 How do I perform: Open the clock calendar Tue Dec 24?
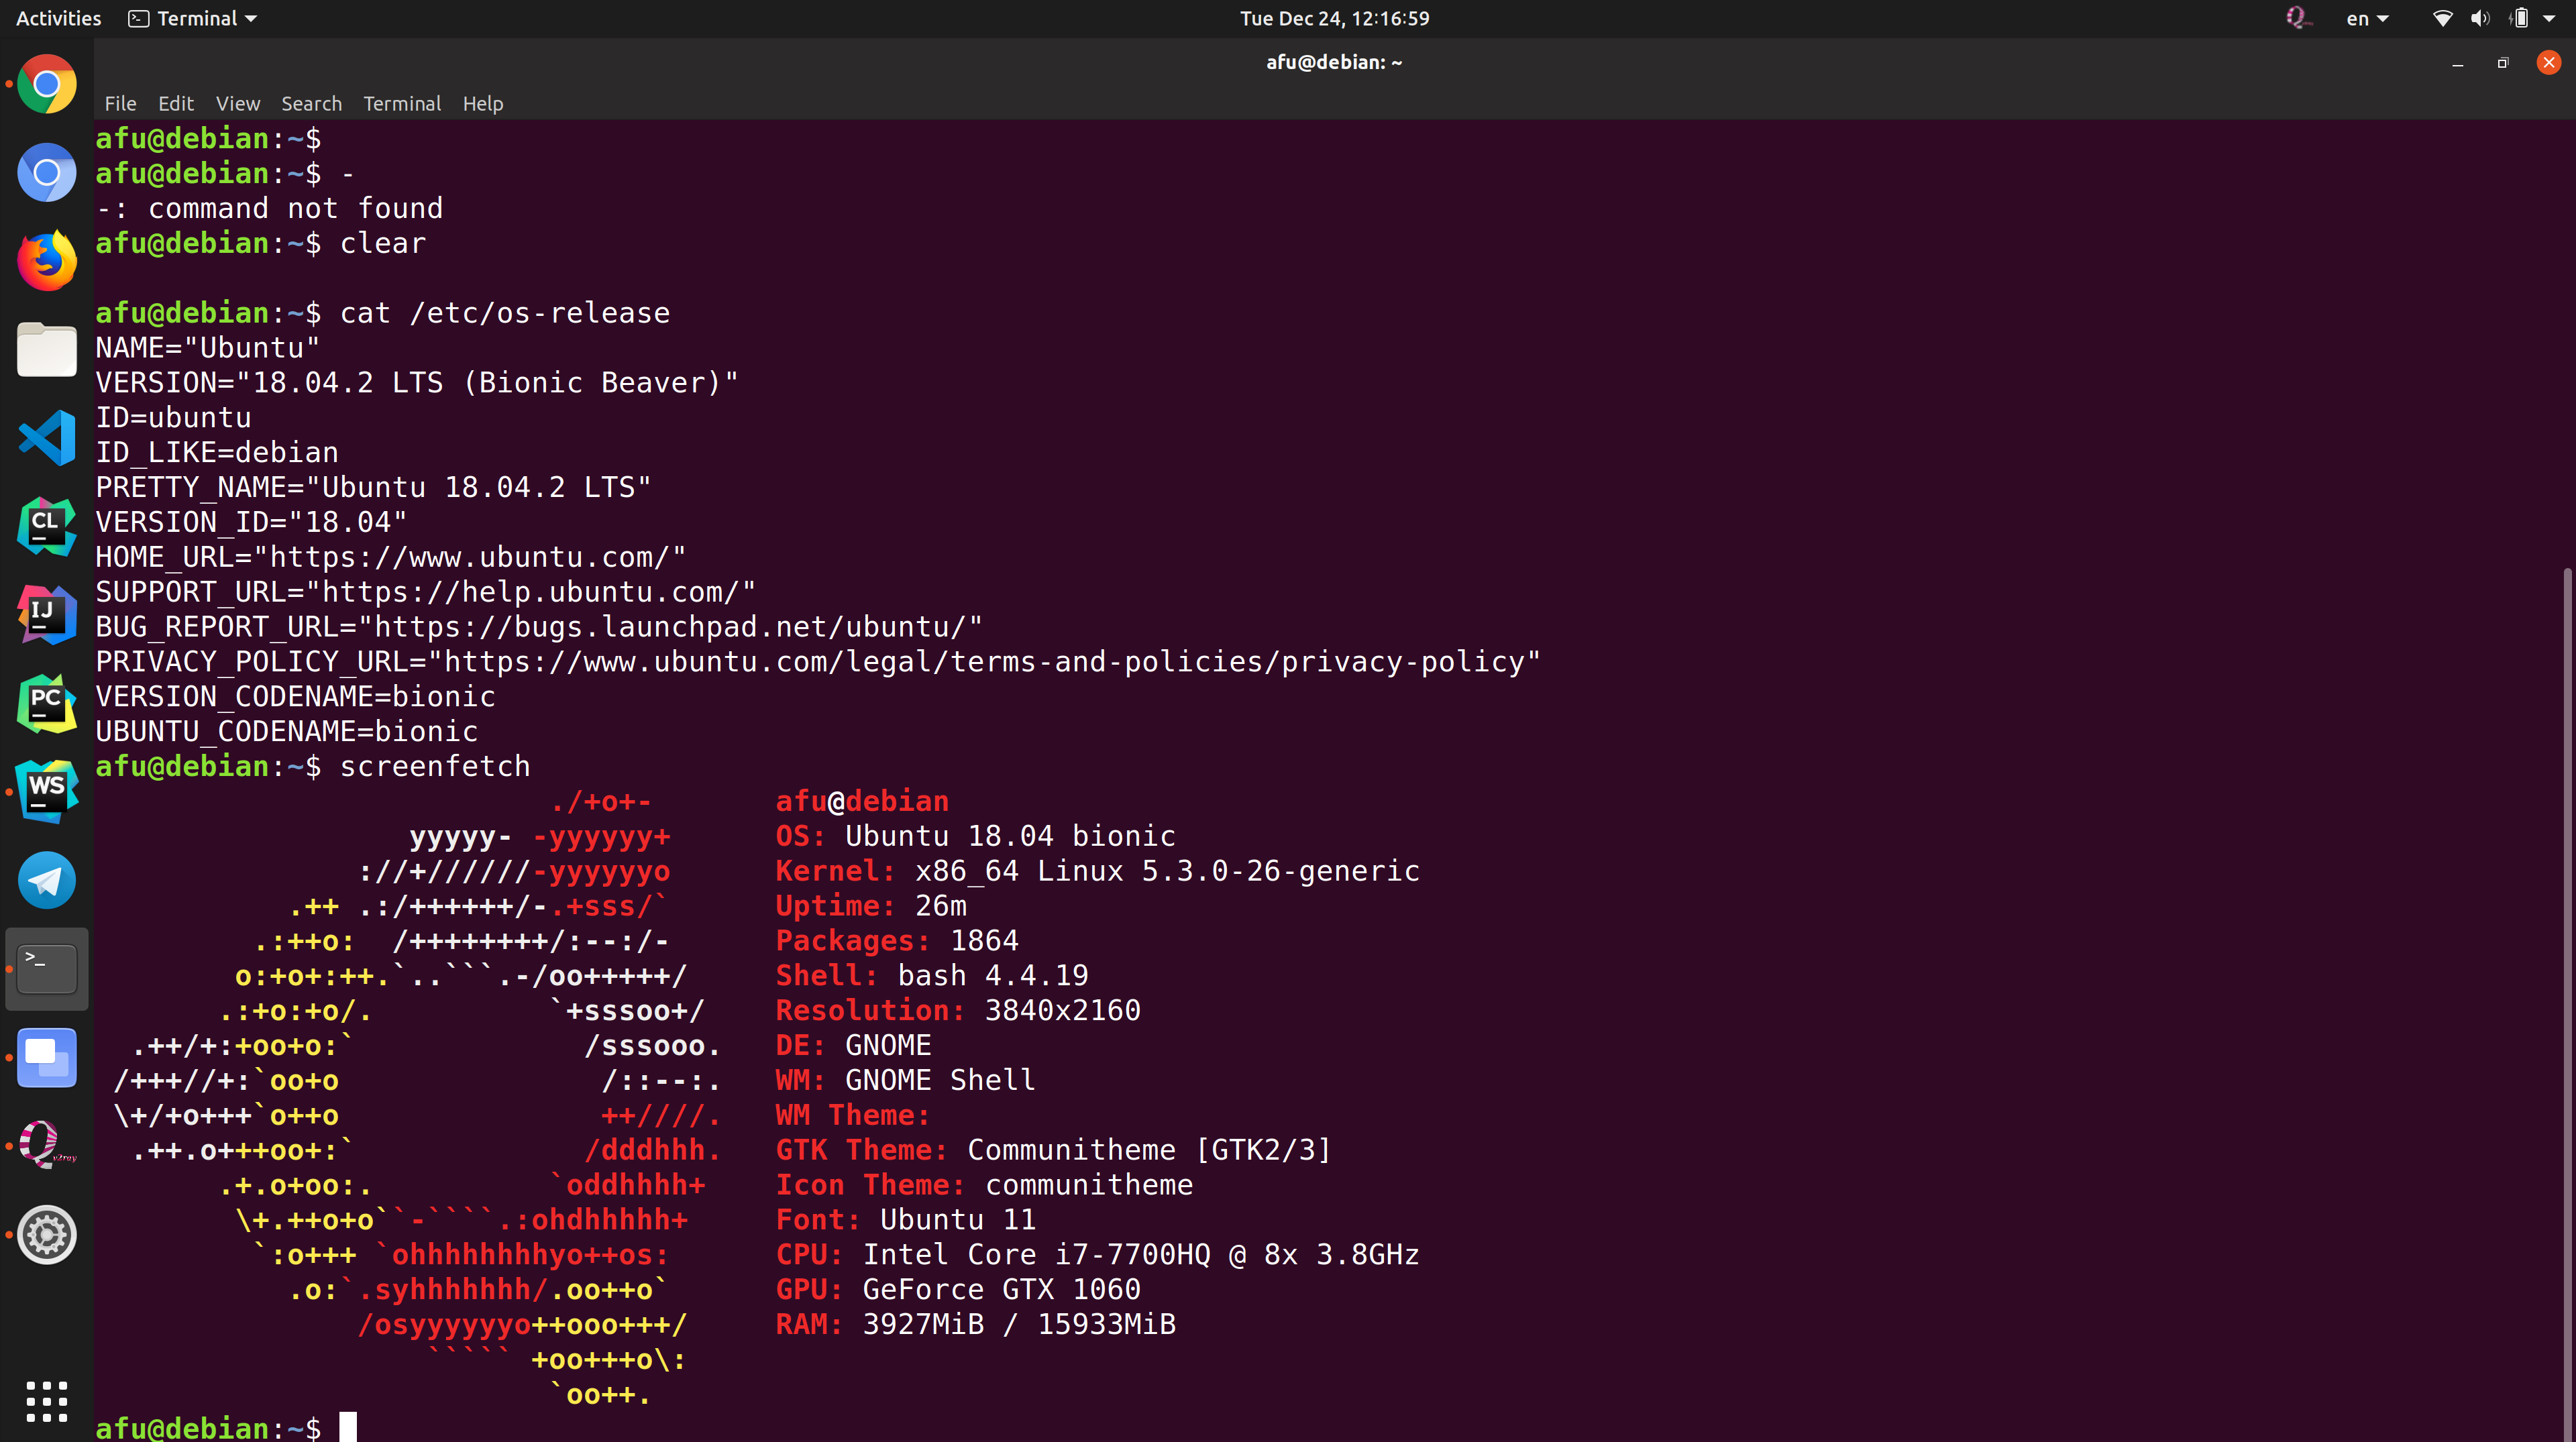1334,18
